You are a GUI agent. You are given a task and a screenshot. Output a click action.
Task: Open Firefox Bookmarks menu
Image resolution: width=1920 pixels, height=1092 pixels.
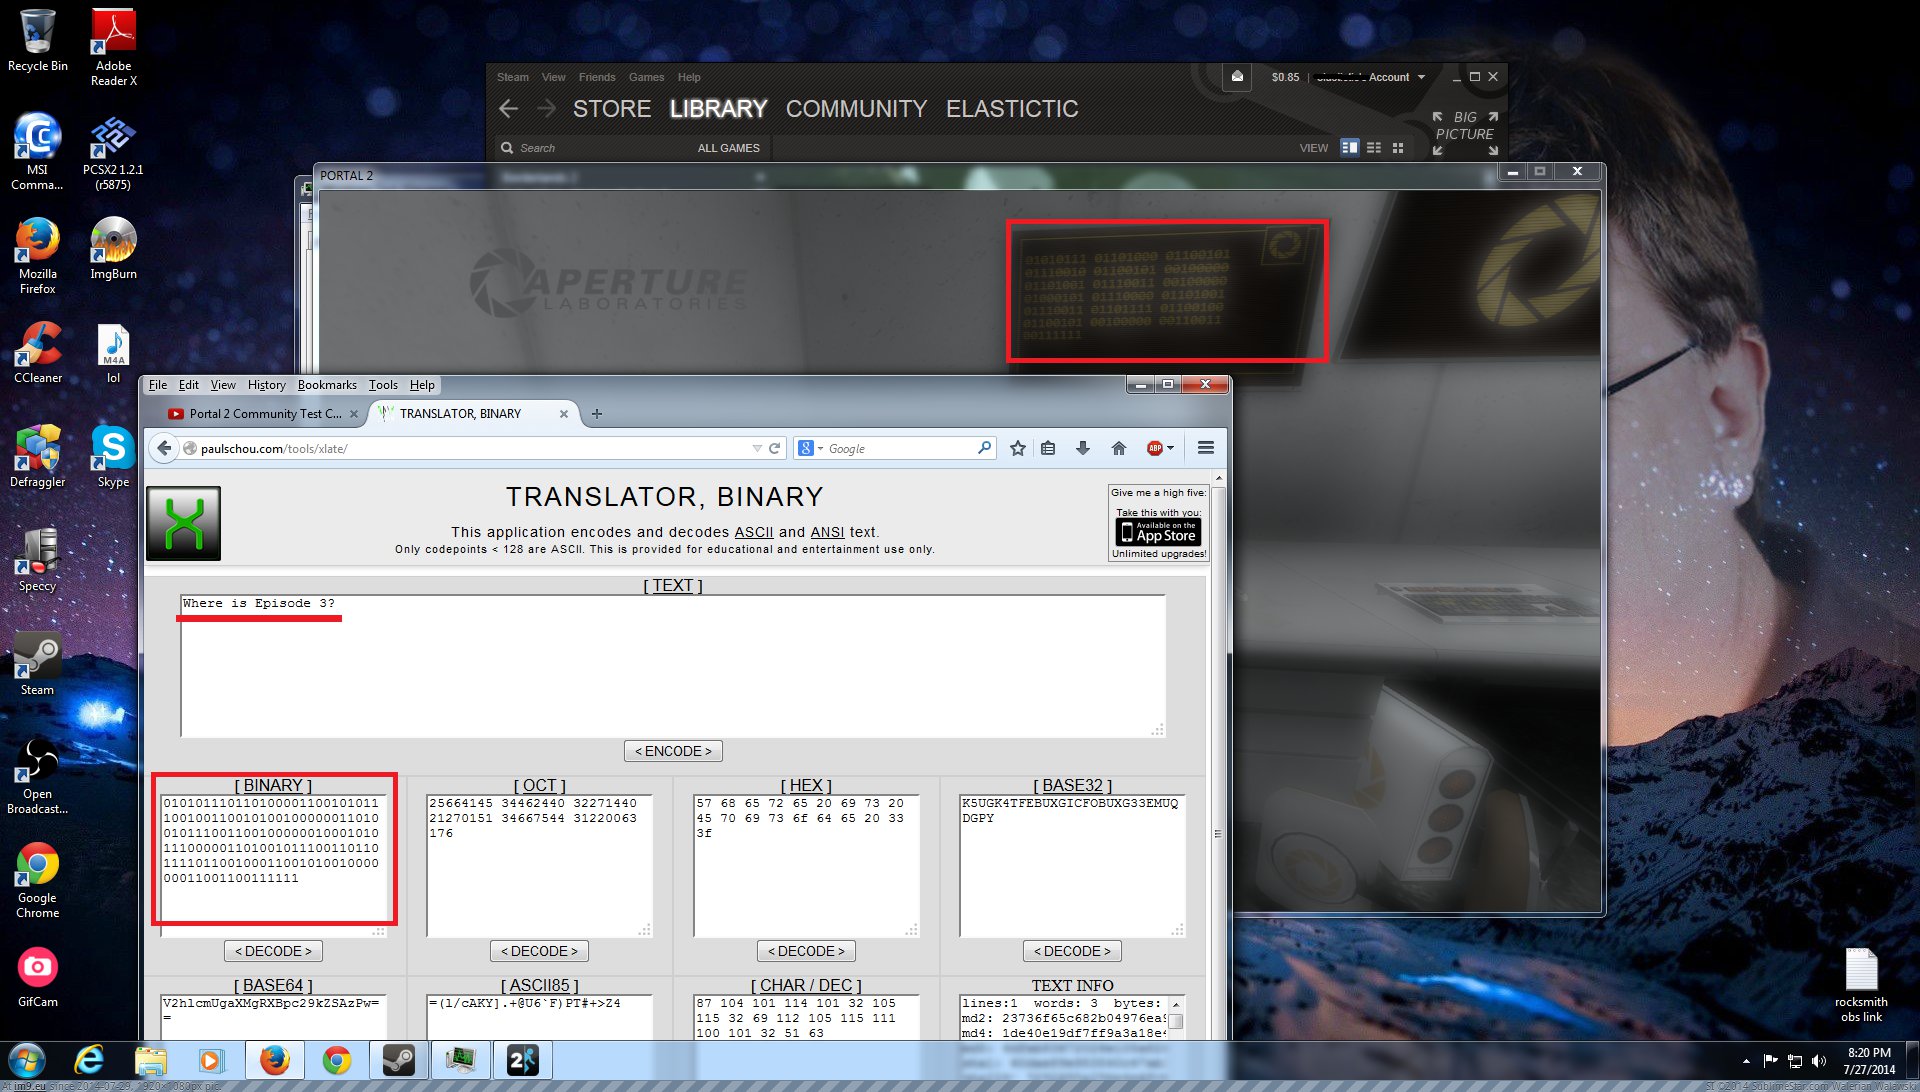pyautogui.click(x=327, y=385)
